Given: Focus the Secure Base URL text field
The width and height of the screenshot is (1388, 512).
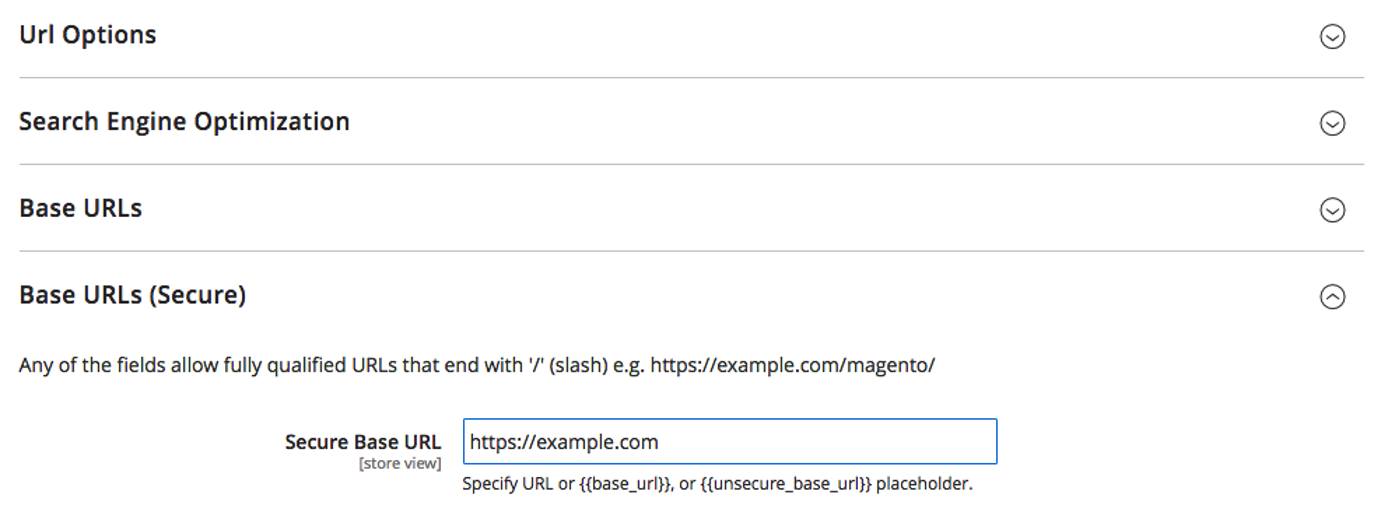Looking at the screenshot, I should point(729,442).
